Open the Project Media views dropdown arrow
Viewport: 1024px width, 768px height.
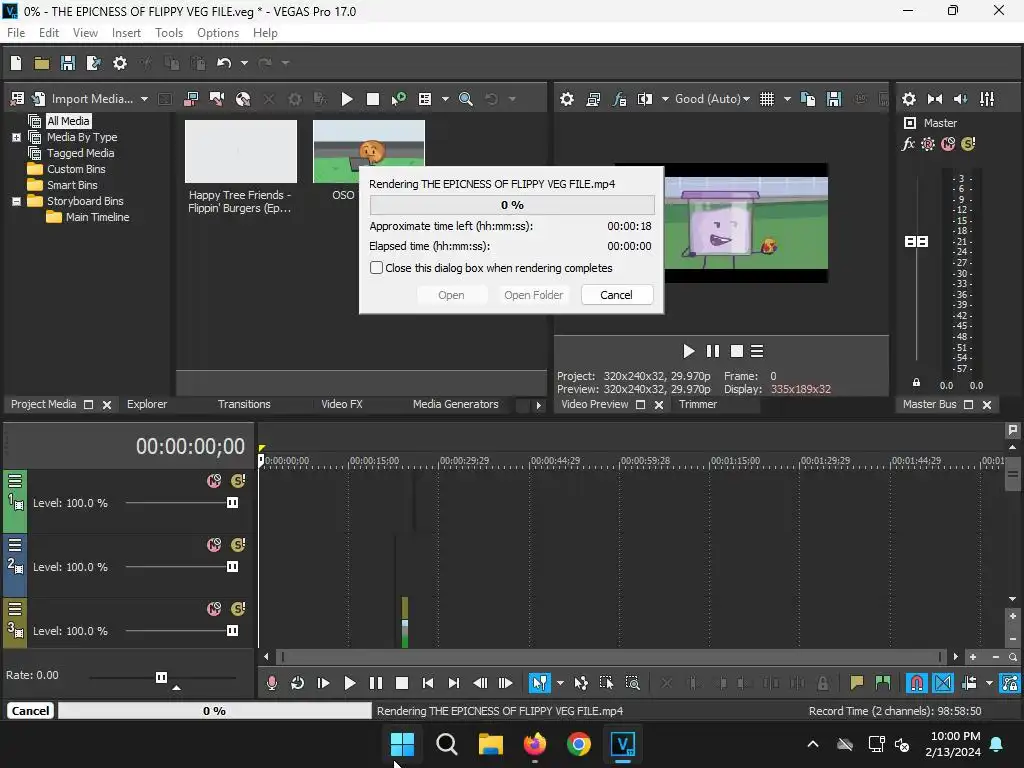(x=445, y=99)
